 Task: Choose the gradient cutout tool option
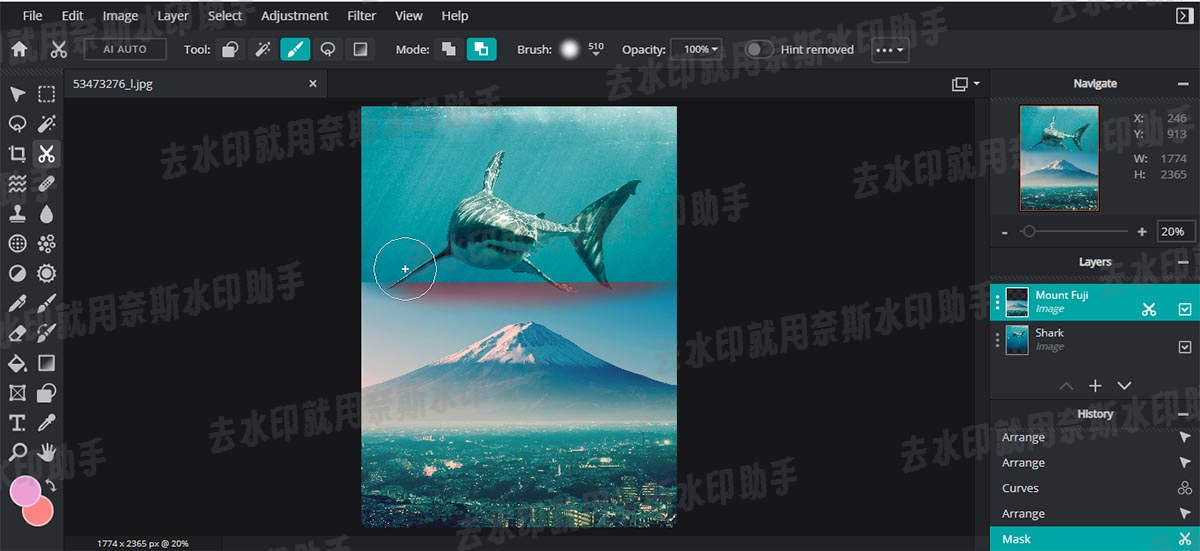(x=360, y=49)
